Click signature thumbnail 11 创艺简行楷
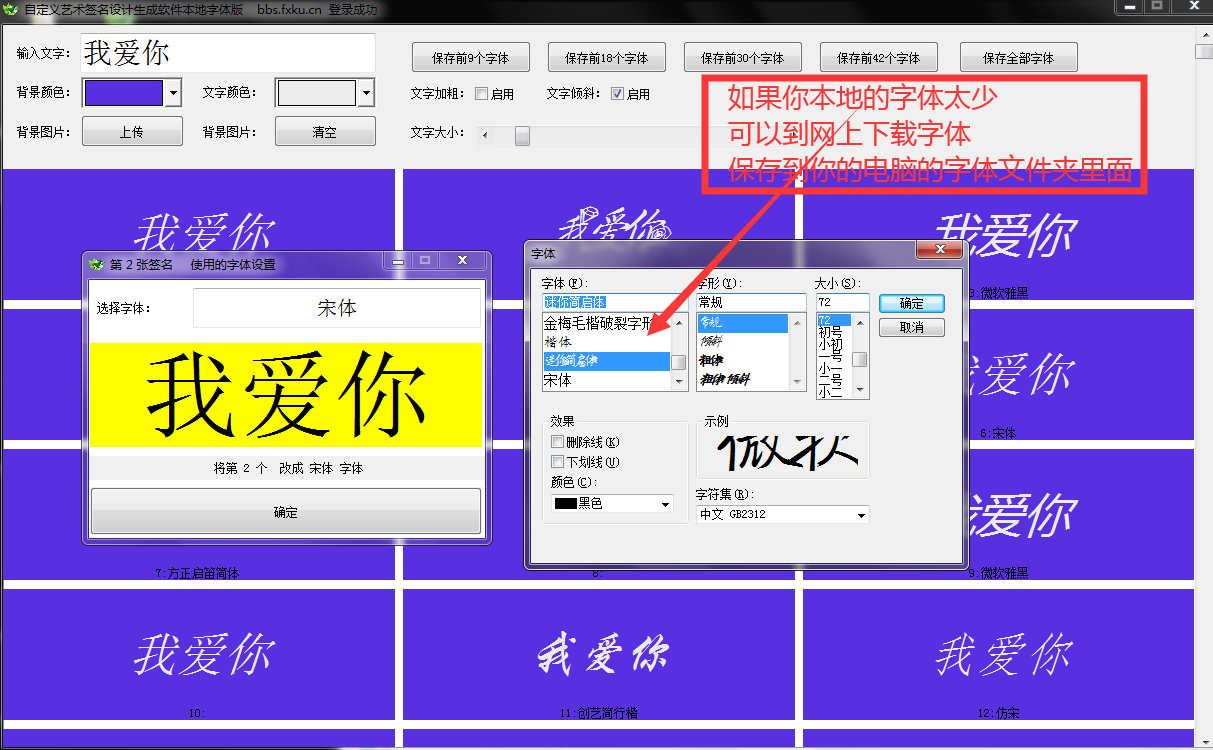Screen dimensions: 1213x750 (600, 655)
